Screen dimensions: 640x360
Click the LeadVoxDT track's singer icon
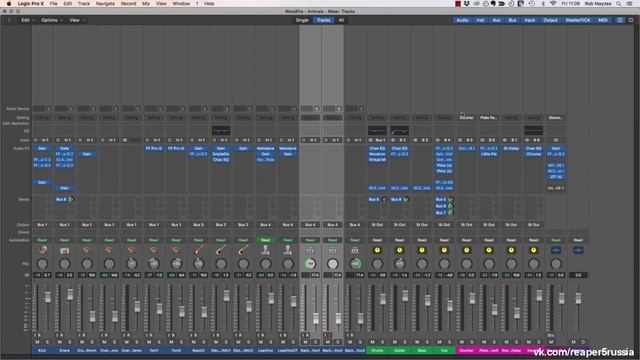pos(288,250)
